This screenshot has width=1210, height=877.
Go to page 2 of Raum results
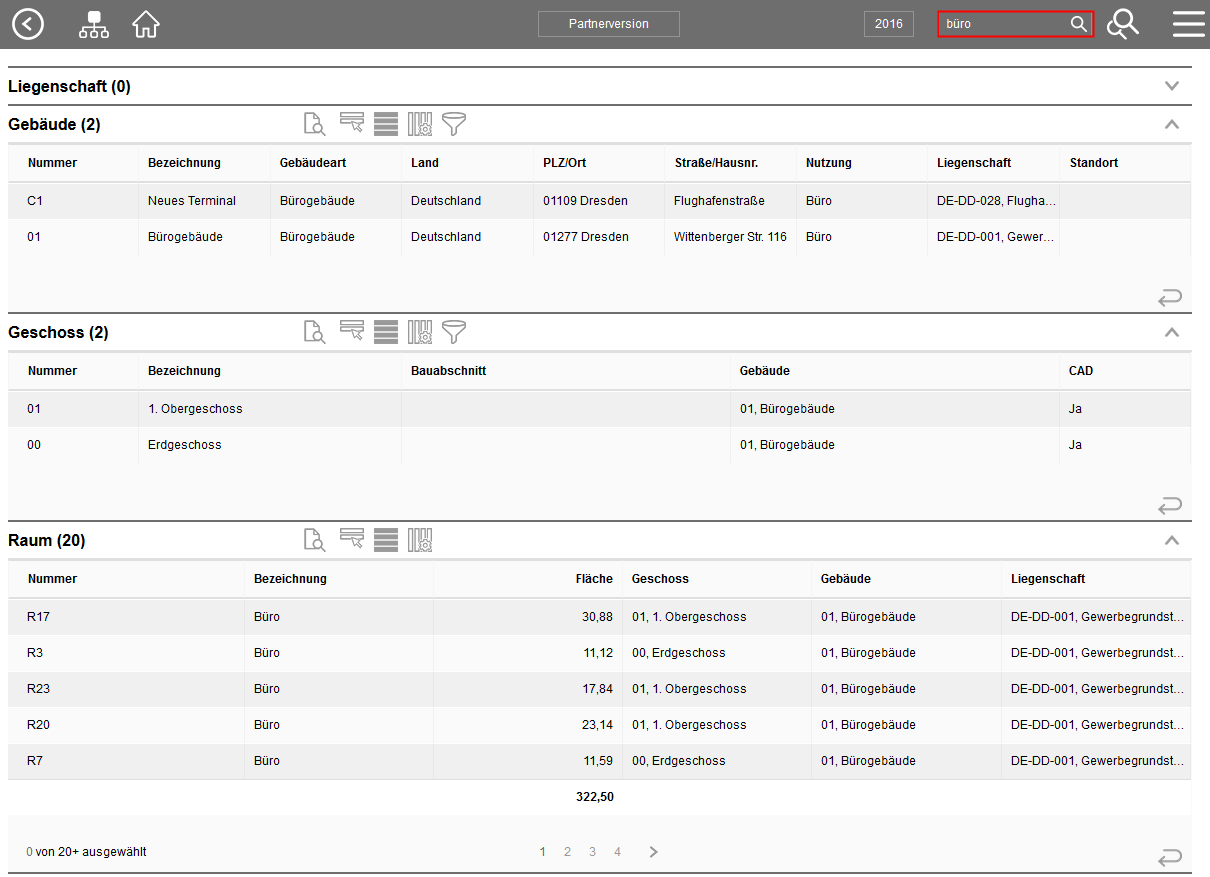567,852
